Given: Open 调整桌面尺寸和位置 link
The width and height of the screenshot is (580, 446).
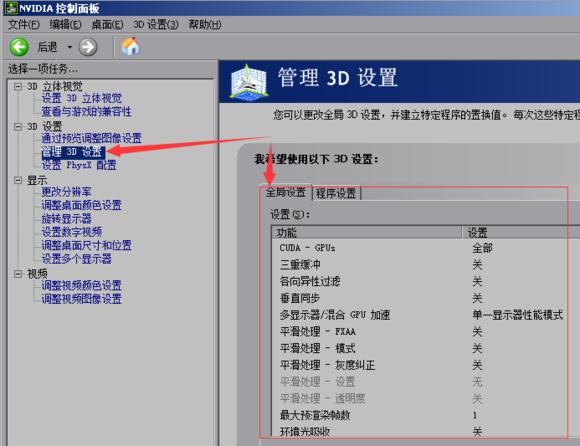Looking at the screenshot, I should 87,245.
